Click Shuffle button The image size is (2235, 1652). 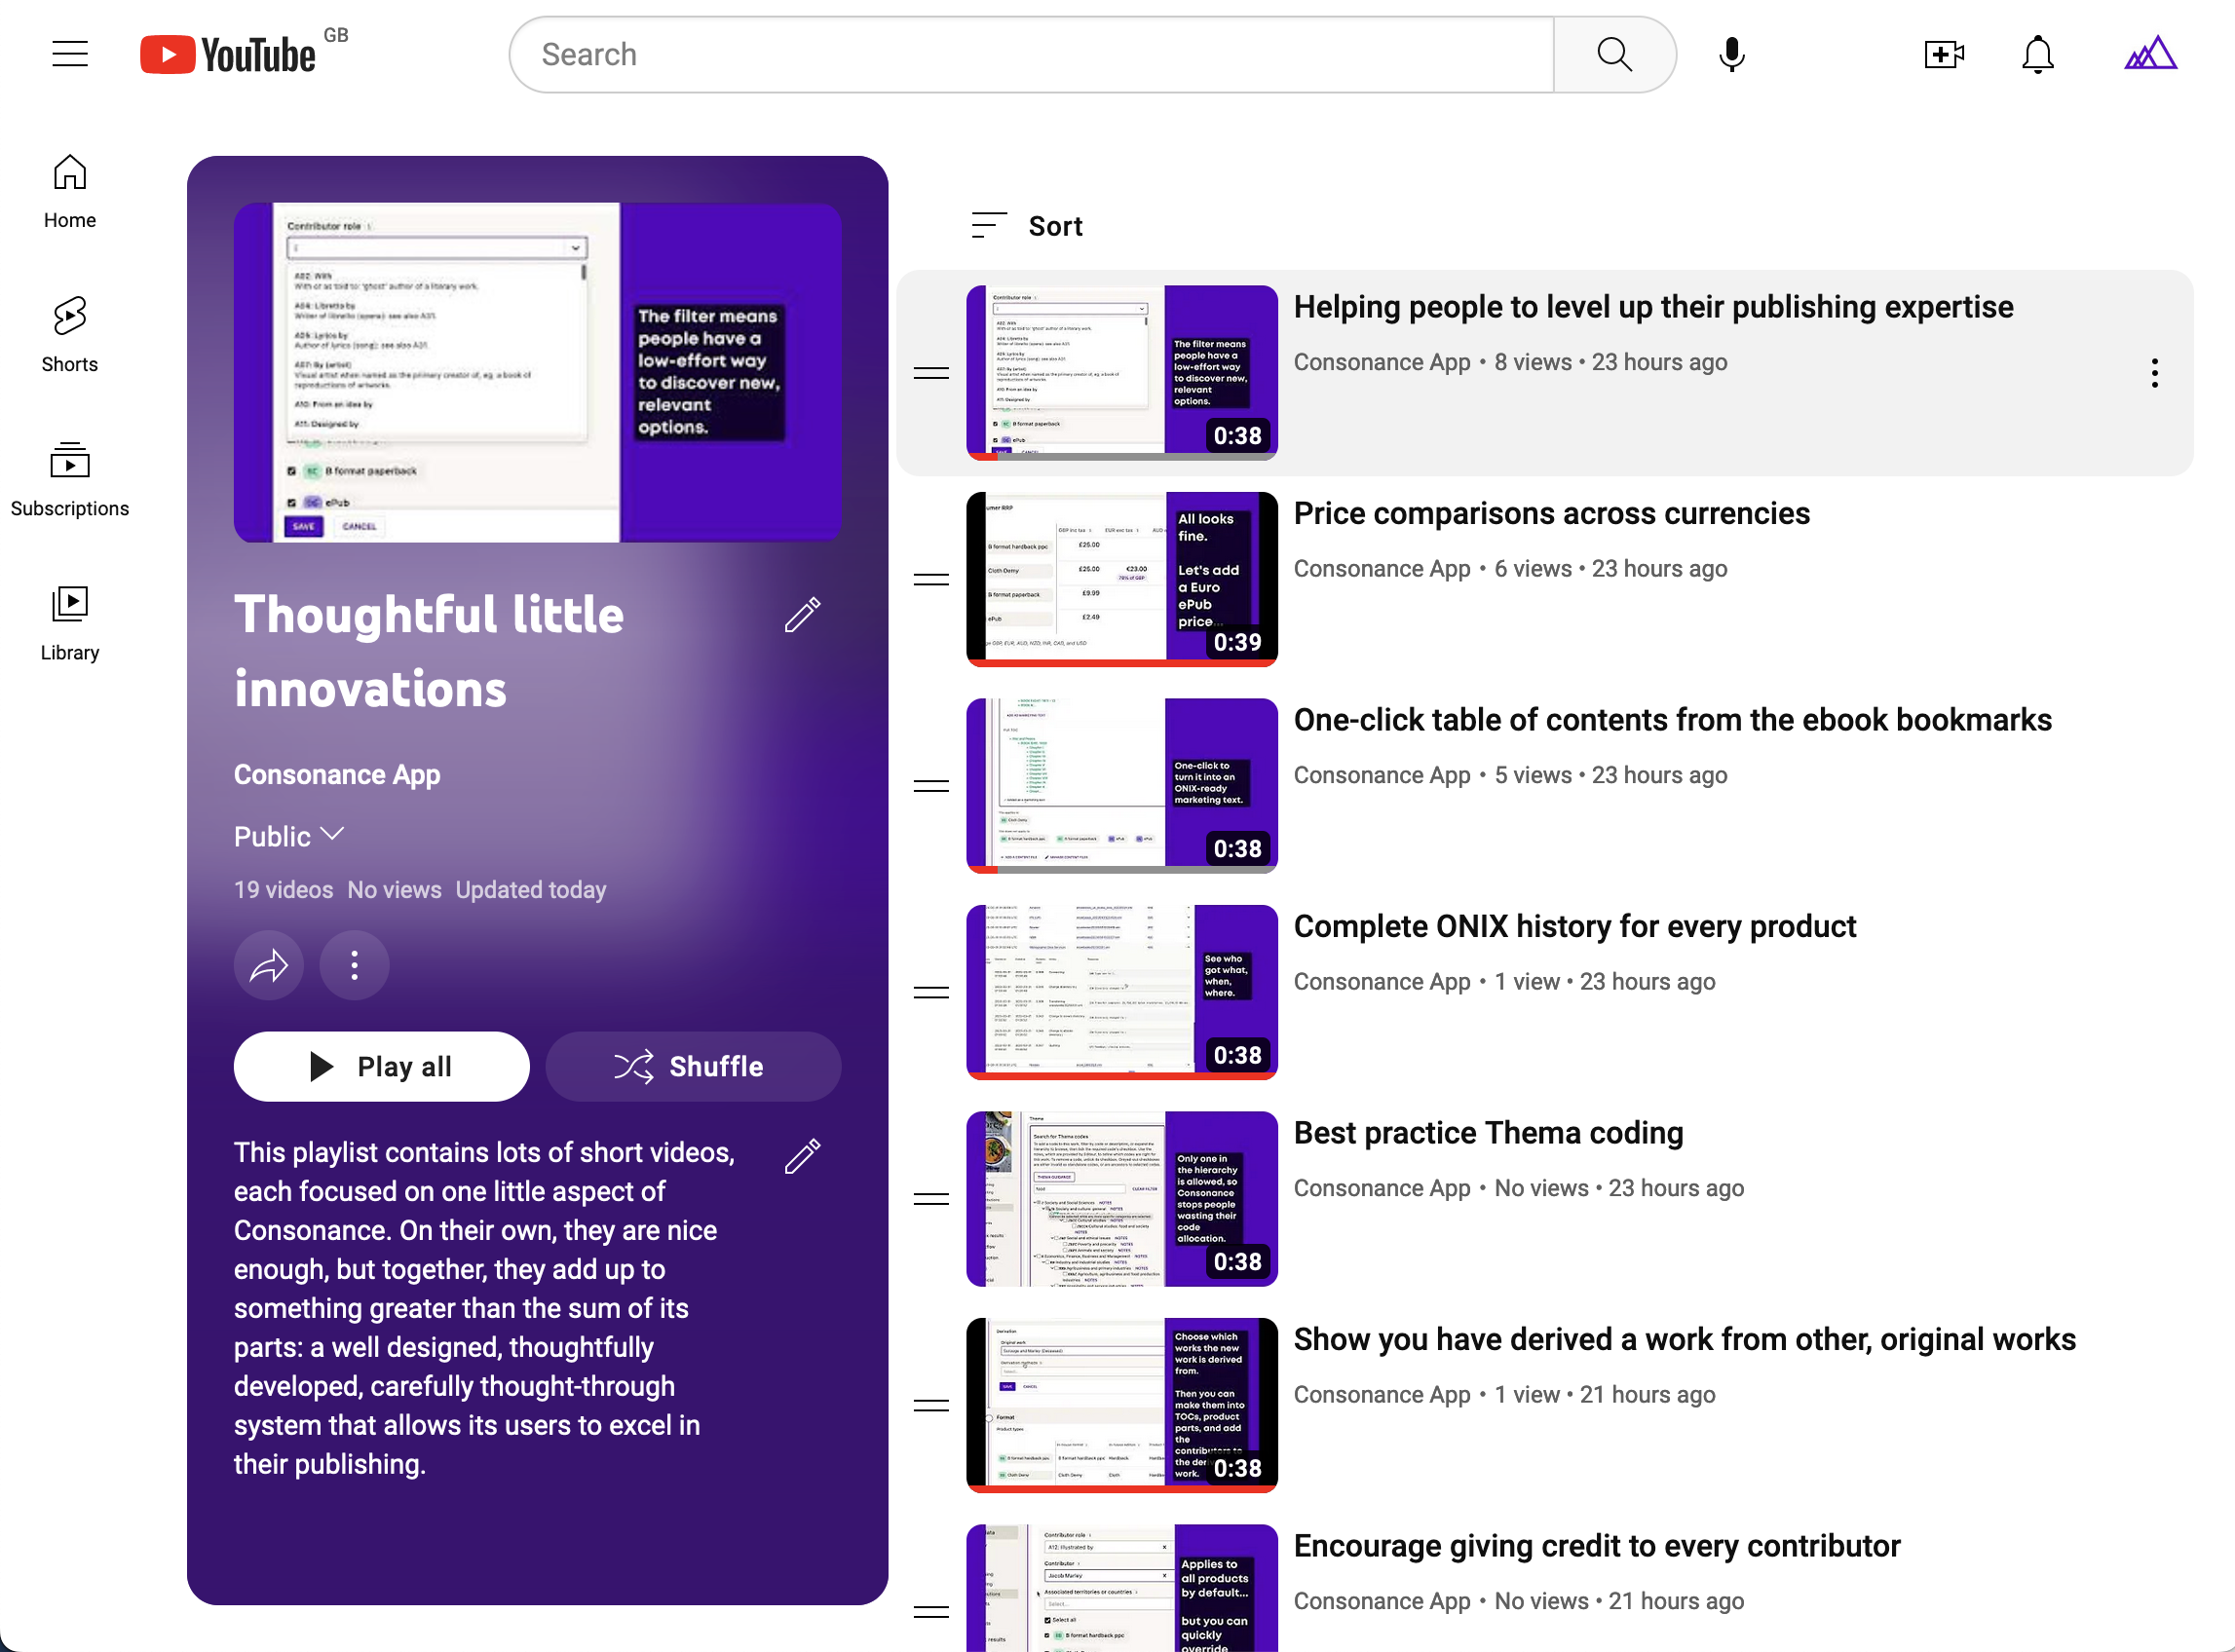click(x=689, y=1066)
